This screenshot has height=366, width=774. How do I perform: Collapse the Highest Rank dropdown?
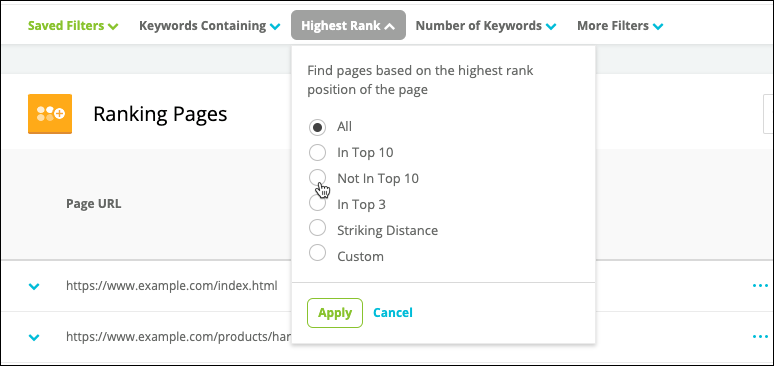(x=348, y=25)
